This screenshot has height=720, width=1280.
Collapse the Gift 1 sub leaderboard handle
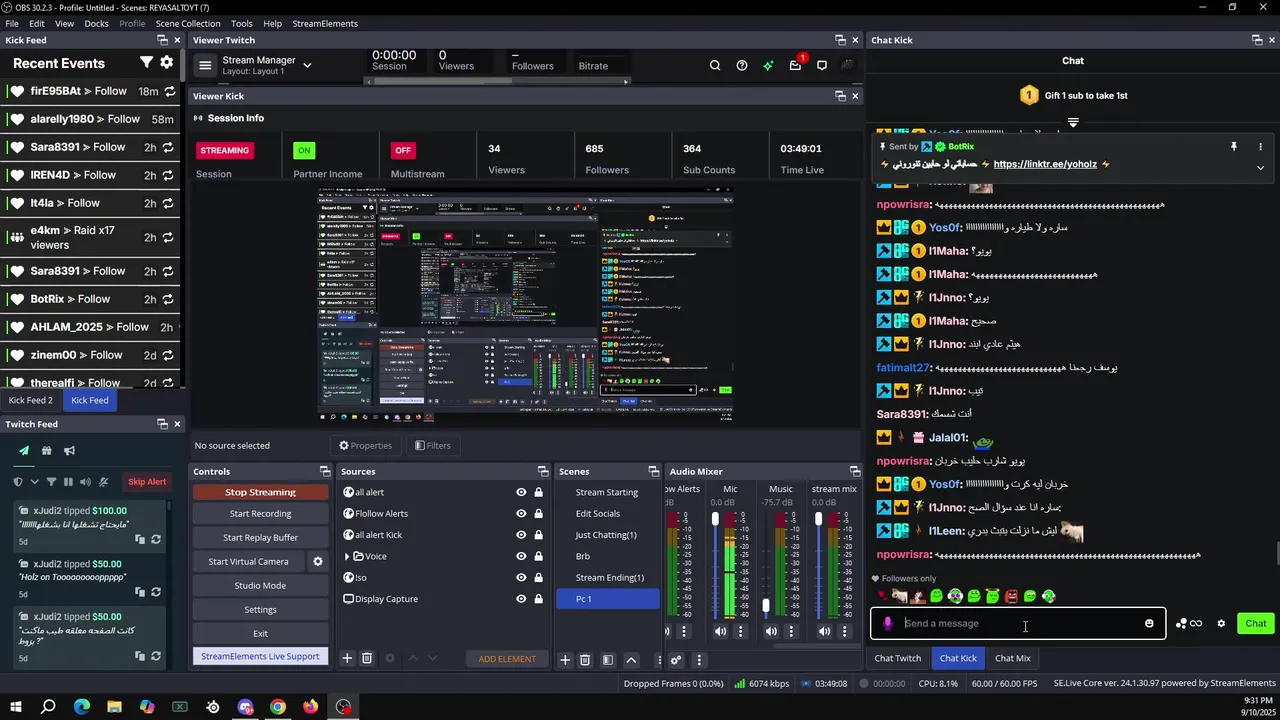point(1073,122)
